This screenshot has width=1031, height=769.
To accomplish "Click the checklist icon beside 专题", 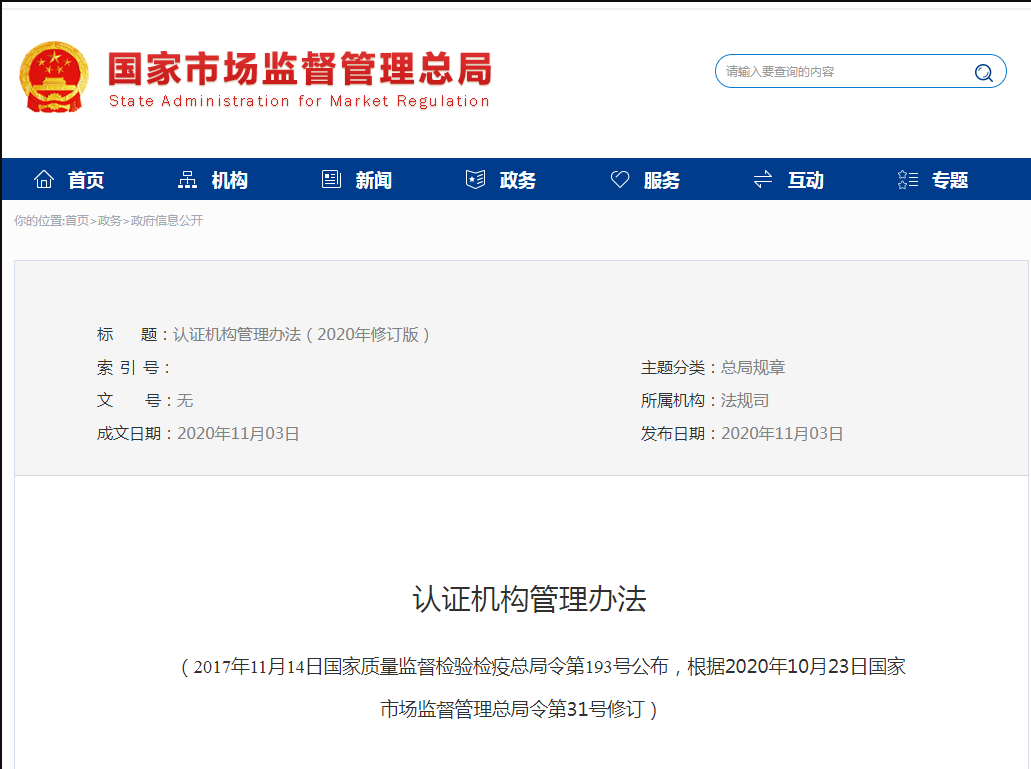I will click(906, 178).
